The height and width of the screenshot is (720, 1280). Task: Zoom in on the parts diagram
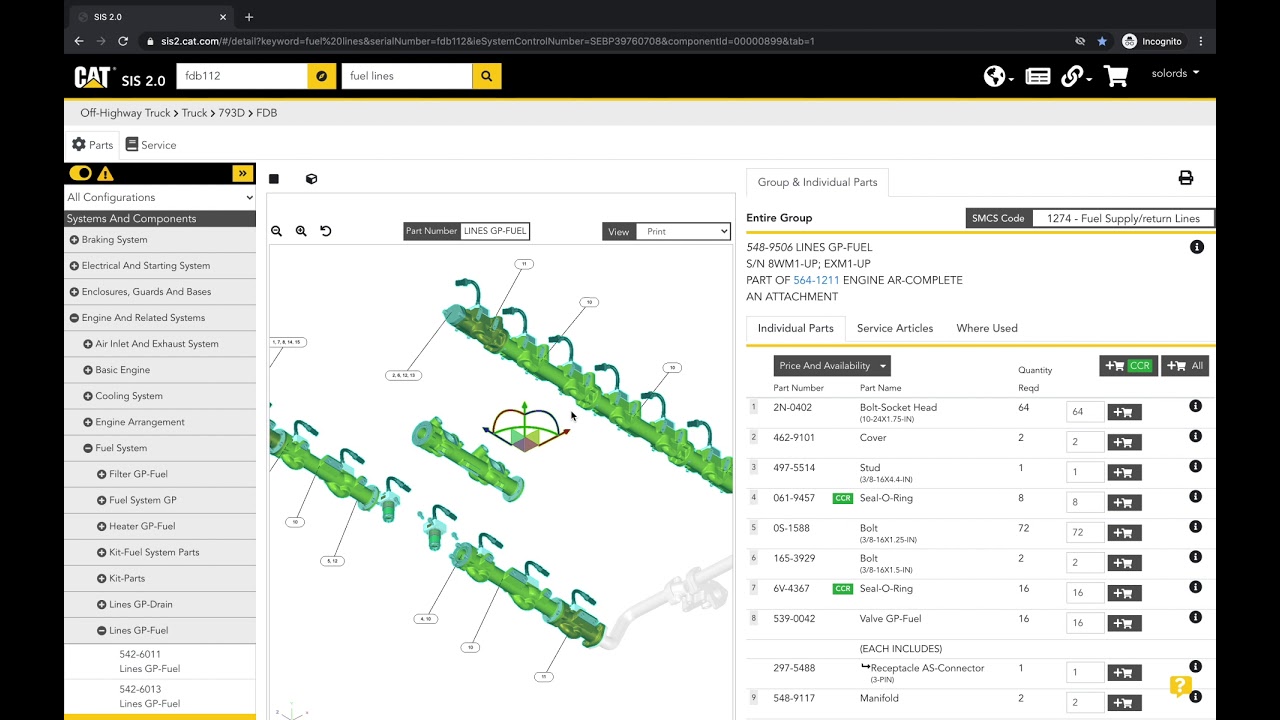(301, 231)
